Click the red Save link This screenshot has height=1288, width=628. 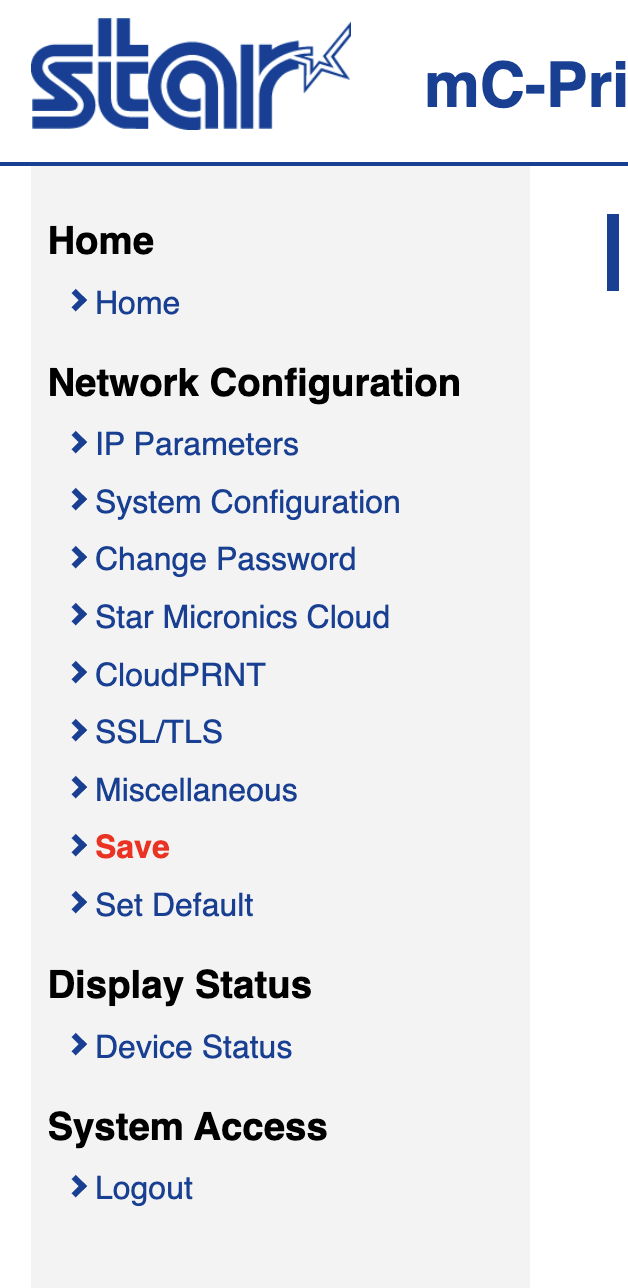pos(132,847)
